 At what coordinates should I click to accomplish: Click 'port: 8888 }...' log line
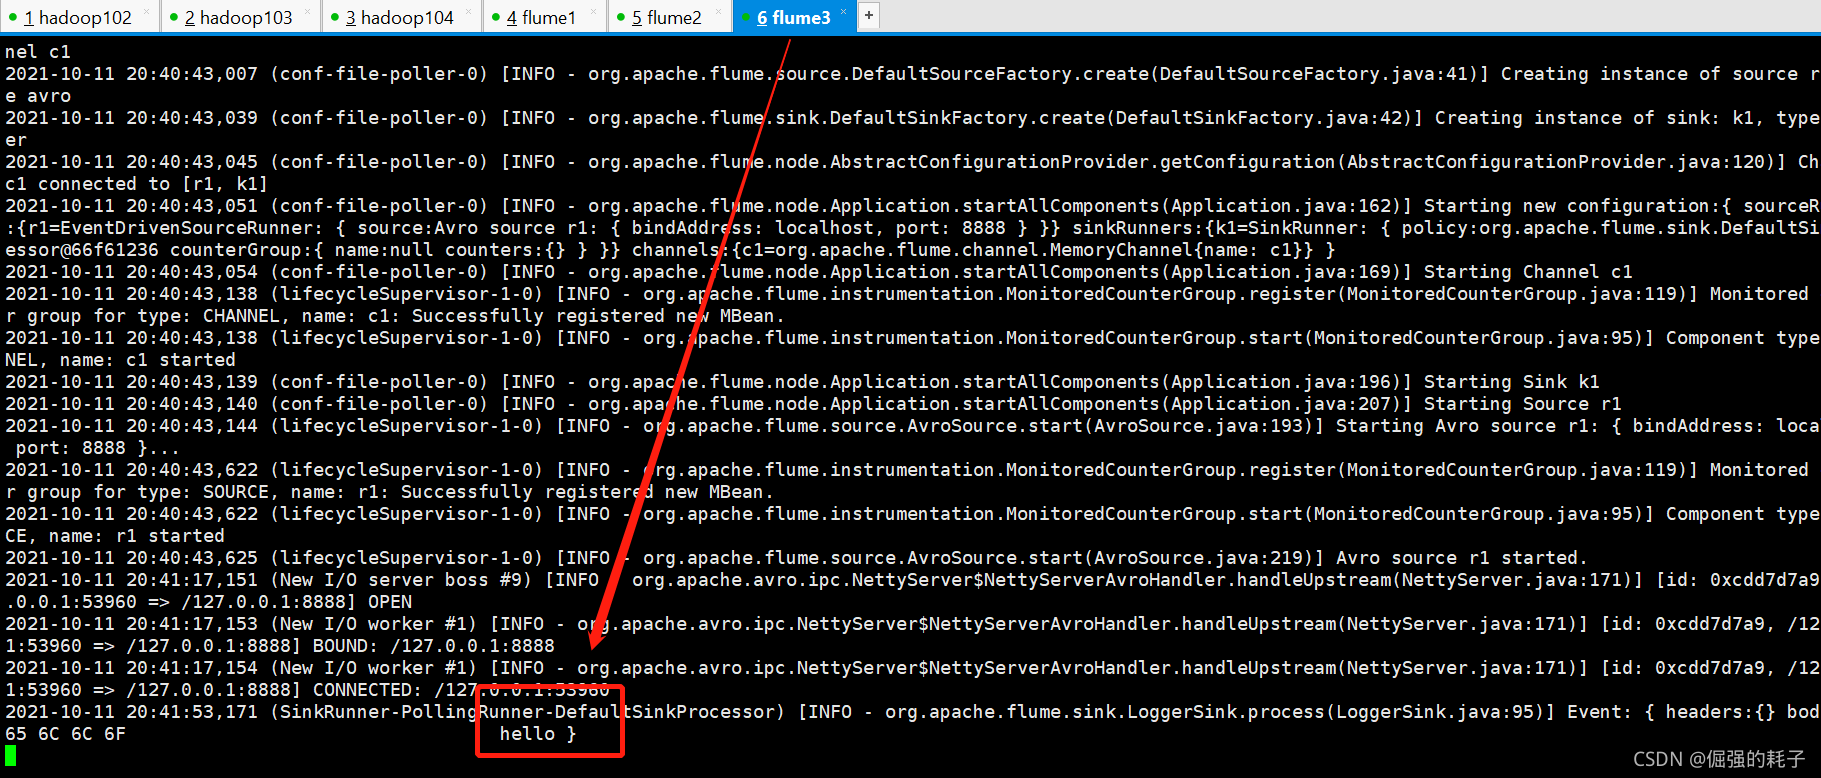point(98,448)
